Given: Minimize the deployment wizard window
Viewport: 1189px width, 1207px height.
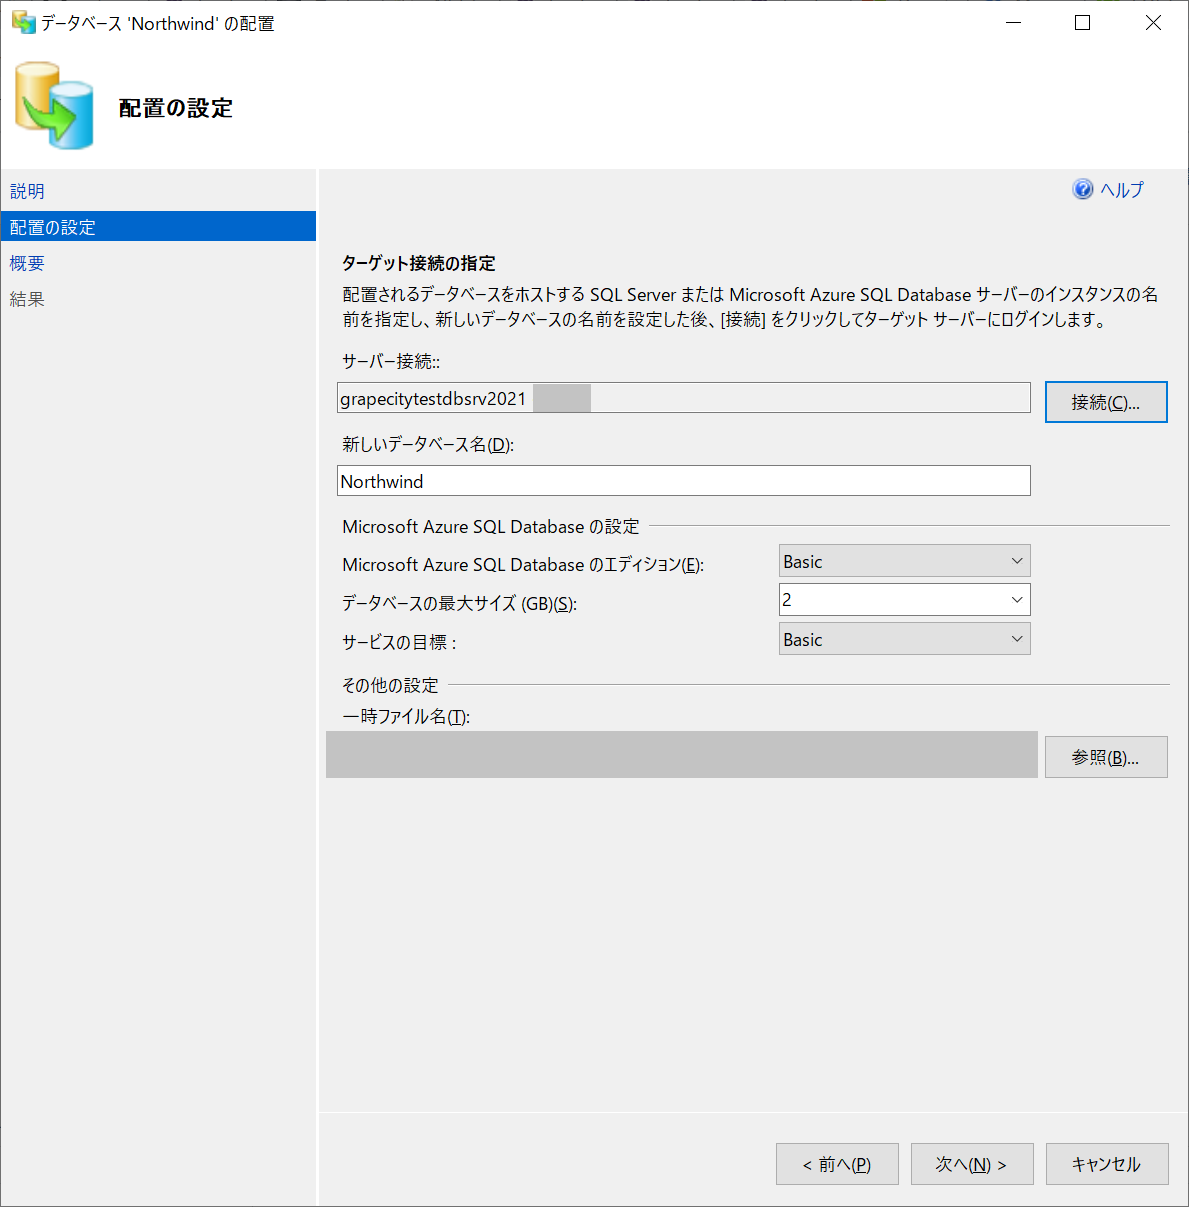Looking at the screenshot, I should (1013, 23).
